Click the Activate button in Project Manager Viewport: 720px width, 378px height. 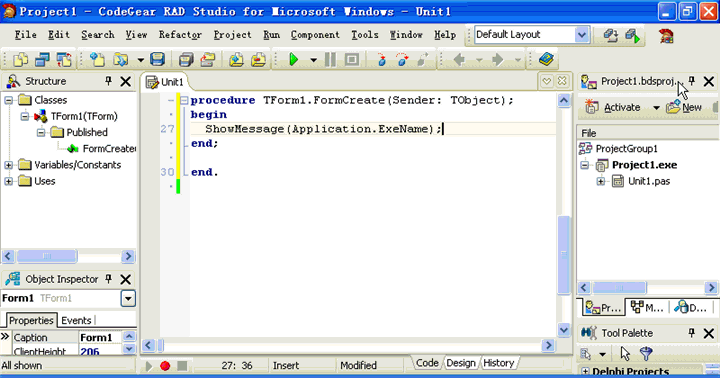[x=613, y=107]
